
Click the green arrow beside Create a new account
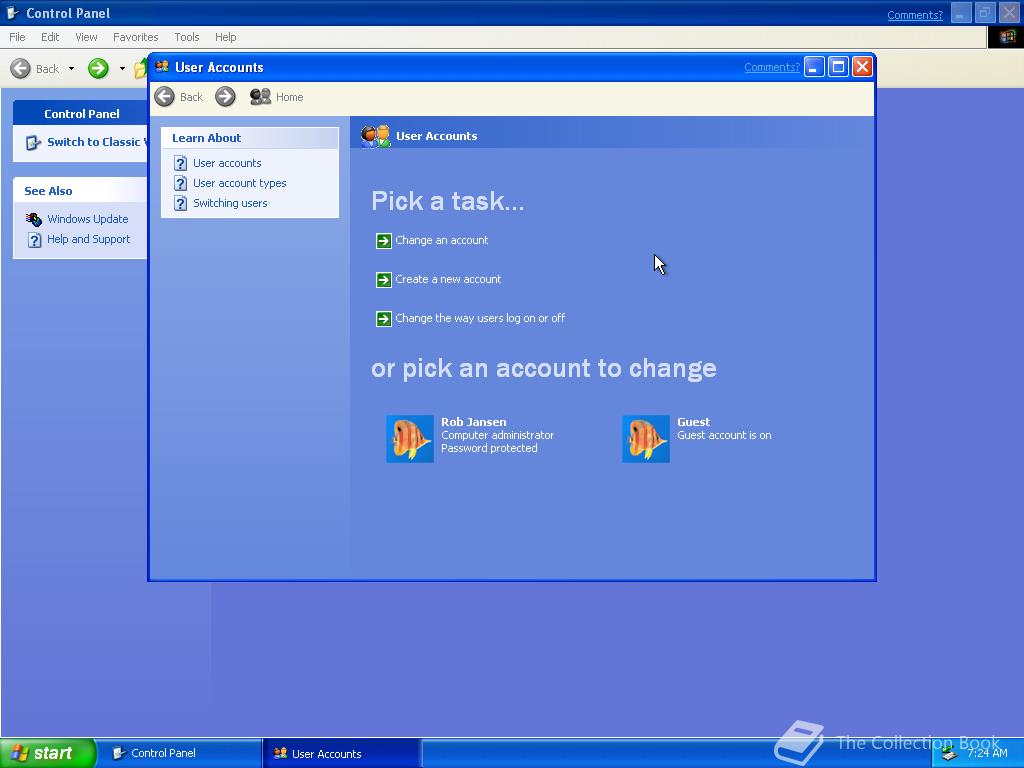click(384, 280)
